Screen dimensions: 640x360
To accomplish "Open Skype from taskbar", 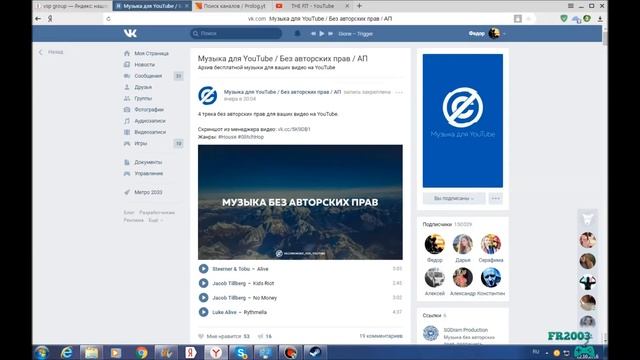I will [x=241, y=352].
